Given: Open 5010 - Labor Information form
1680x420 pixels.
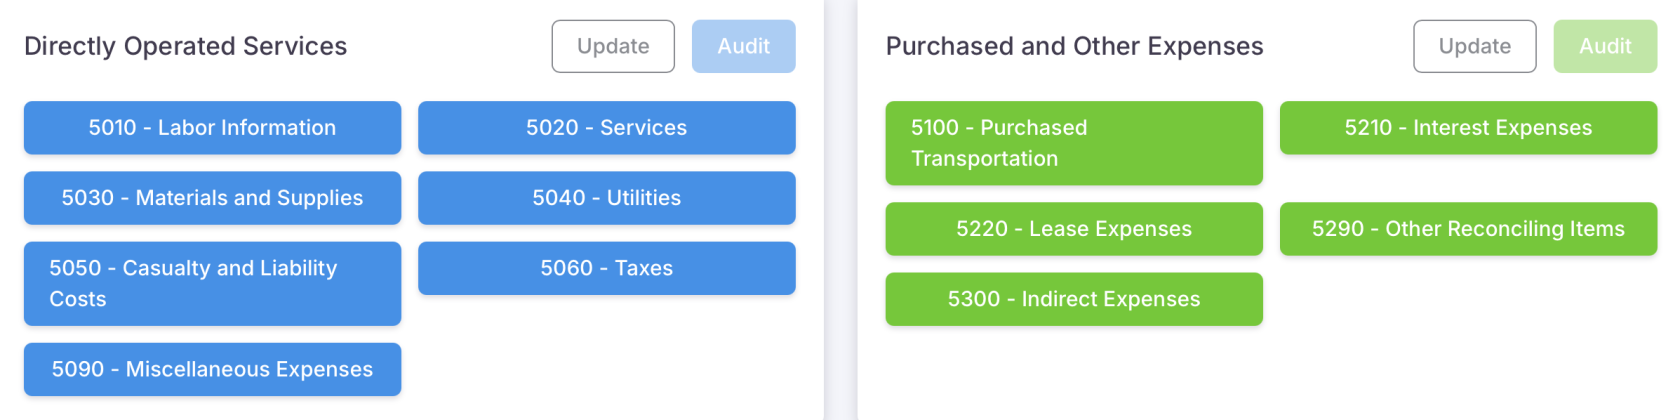Looking at the screenshot, I should coord(212,128).
